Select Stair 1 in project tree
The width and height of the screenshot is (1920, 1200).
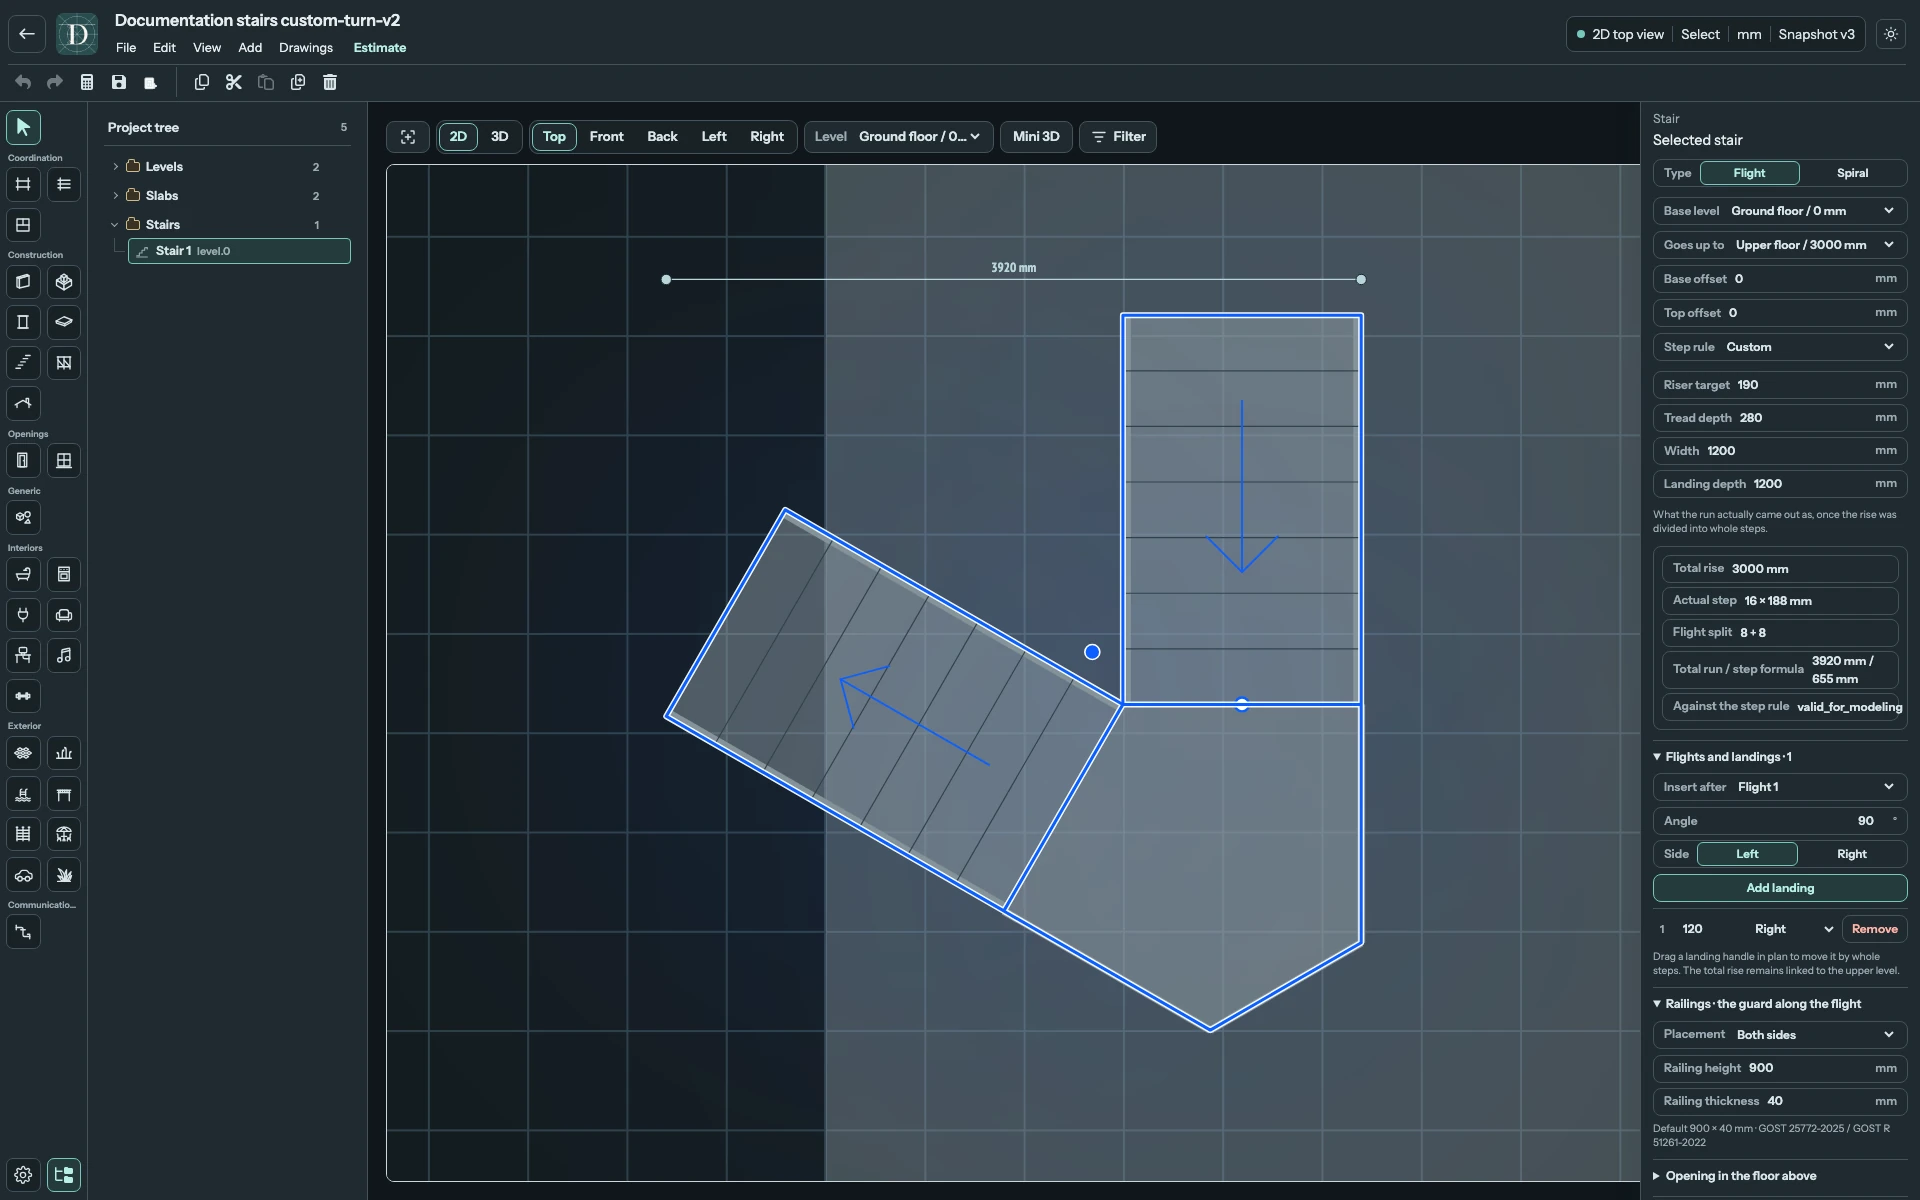coord(239,251)
